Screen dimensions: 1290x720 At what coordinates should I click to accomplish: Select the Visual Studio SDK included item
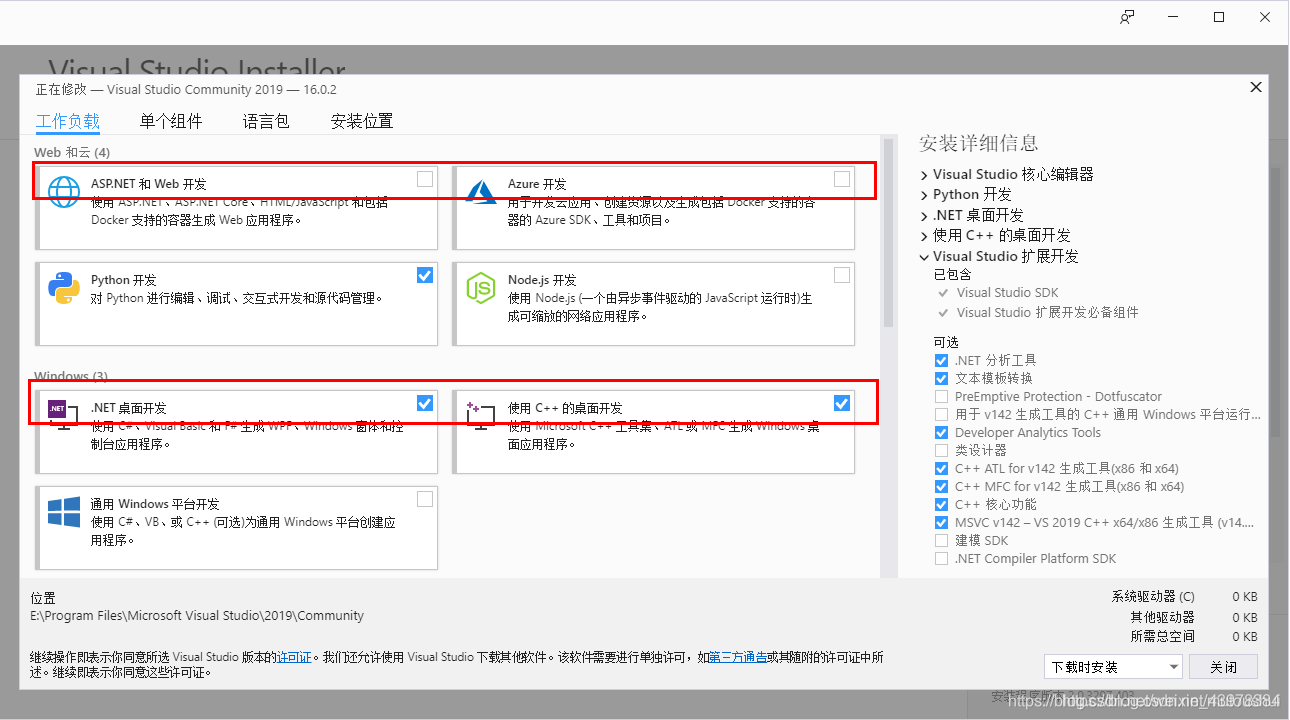point(1007,293)
